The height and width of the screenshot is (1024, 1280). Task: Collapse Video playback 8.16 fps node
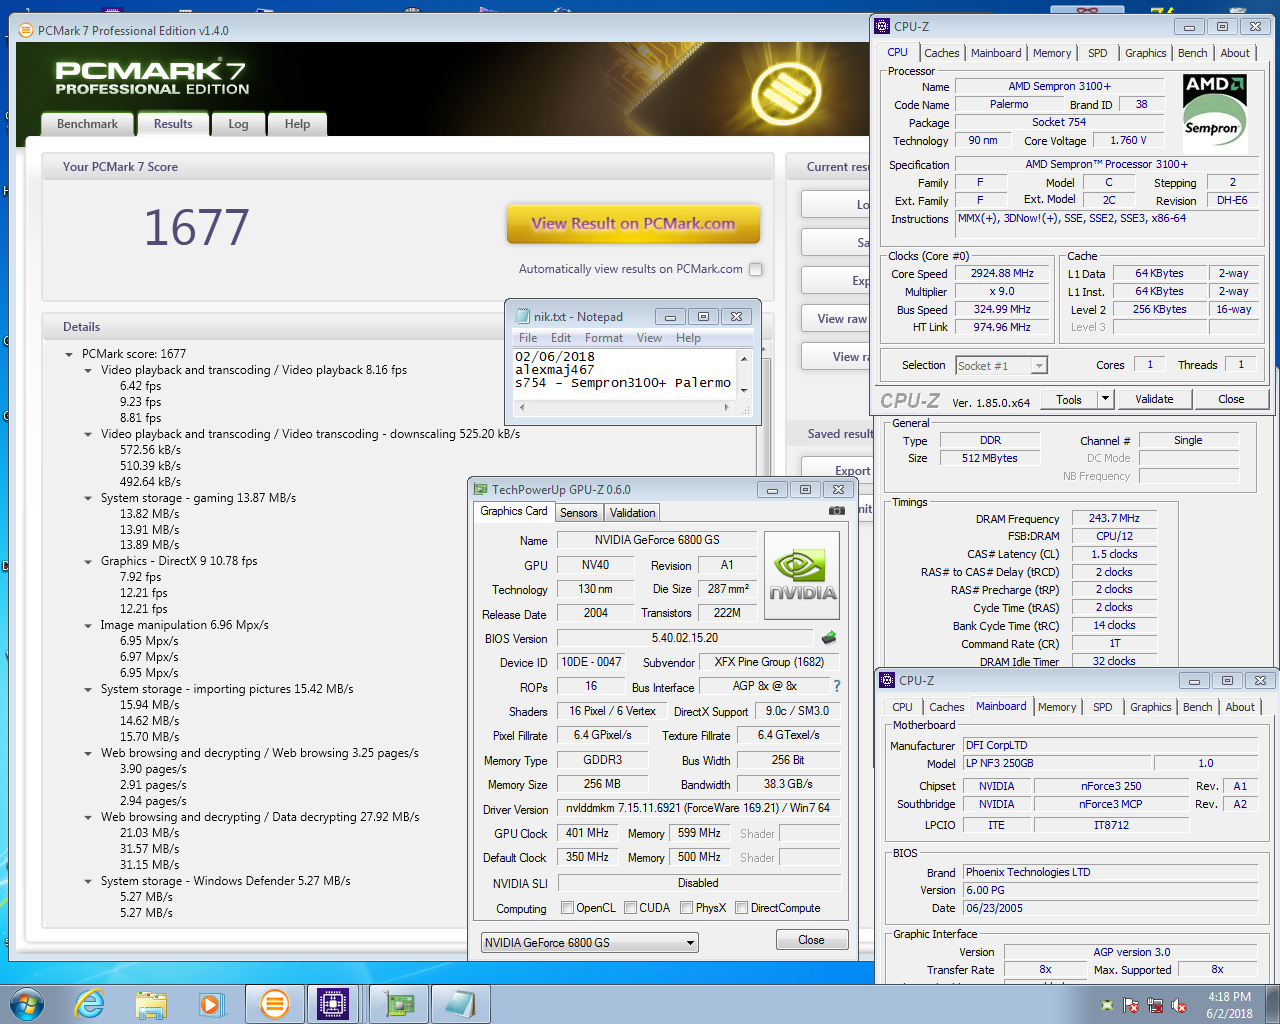tap(88, 370)
